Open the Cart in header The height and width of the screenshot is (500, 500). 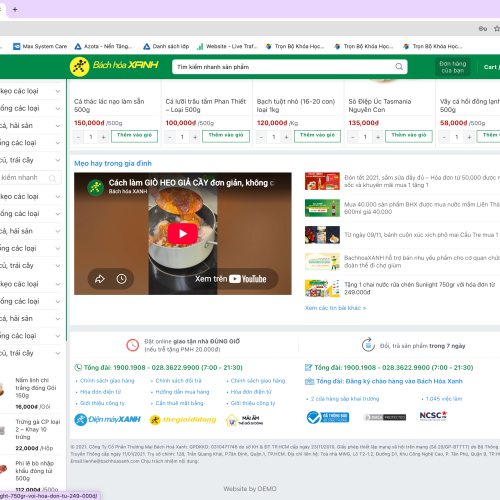click(491, 67)
